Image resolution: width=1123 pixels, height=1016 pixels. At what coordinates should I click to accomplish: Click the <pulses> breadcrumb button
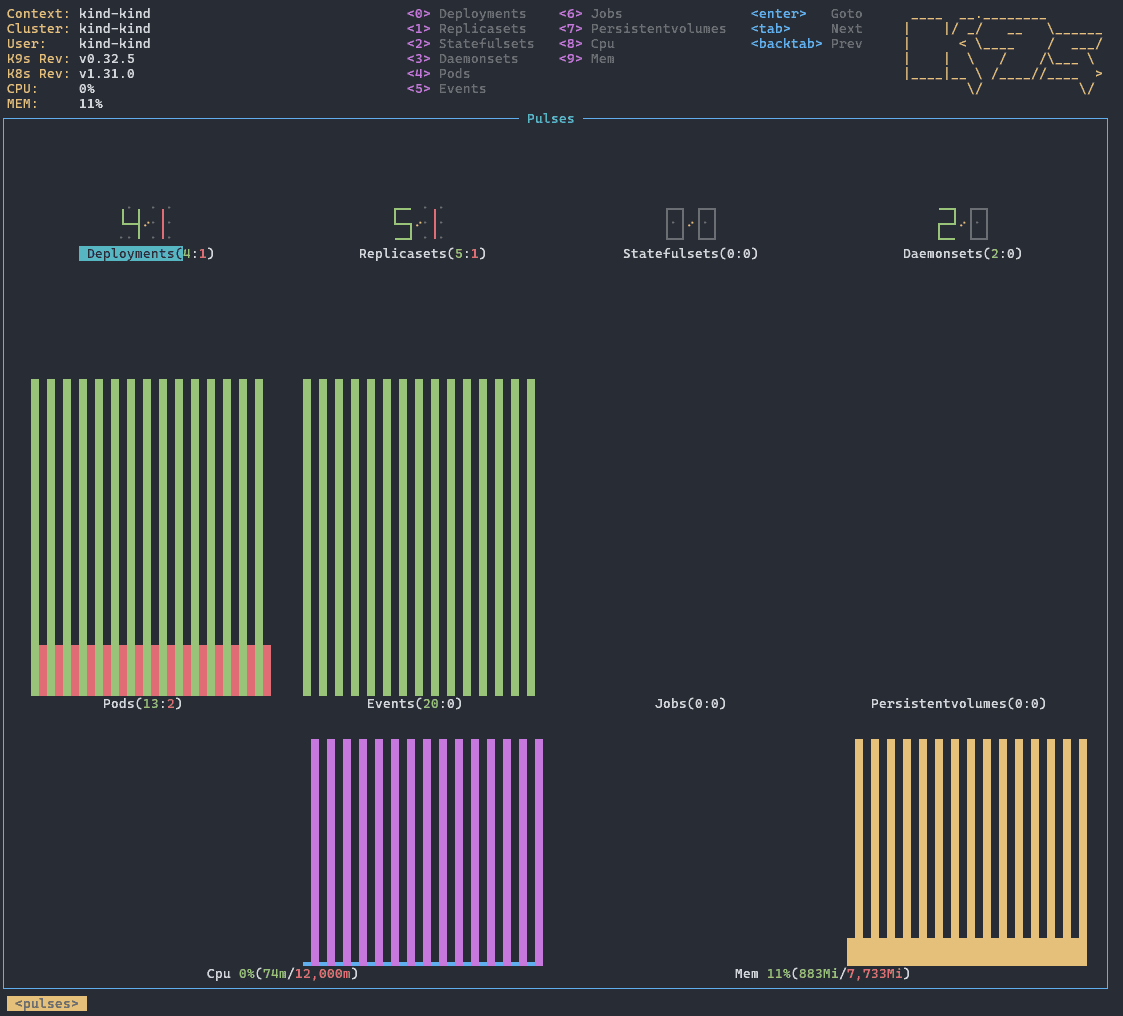46,1003
